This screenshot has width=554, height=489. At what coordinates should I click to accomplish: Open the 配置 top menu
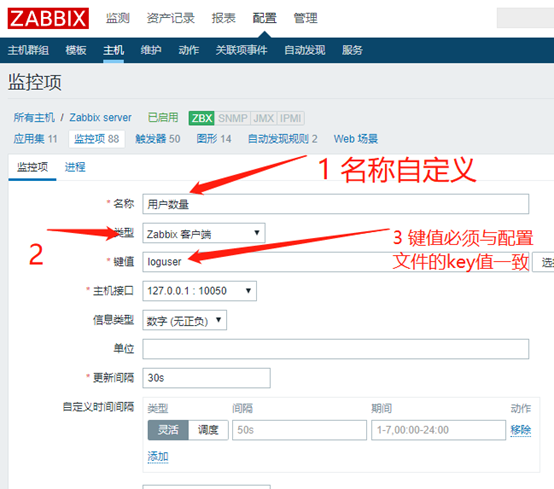tap(265, 18)
